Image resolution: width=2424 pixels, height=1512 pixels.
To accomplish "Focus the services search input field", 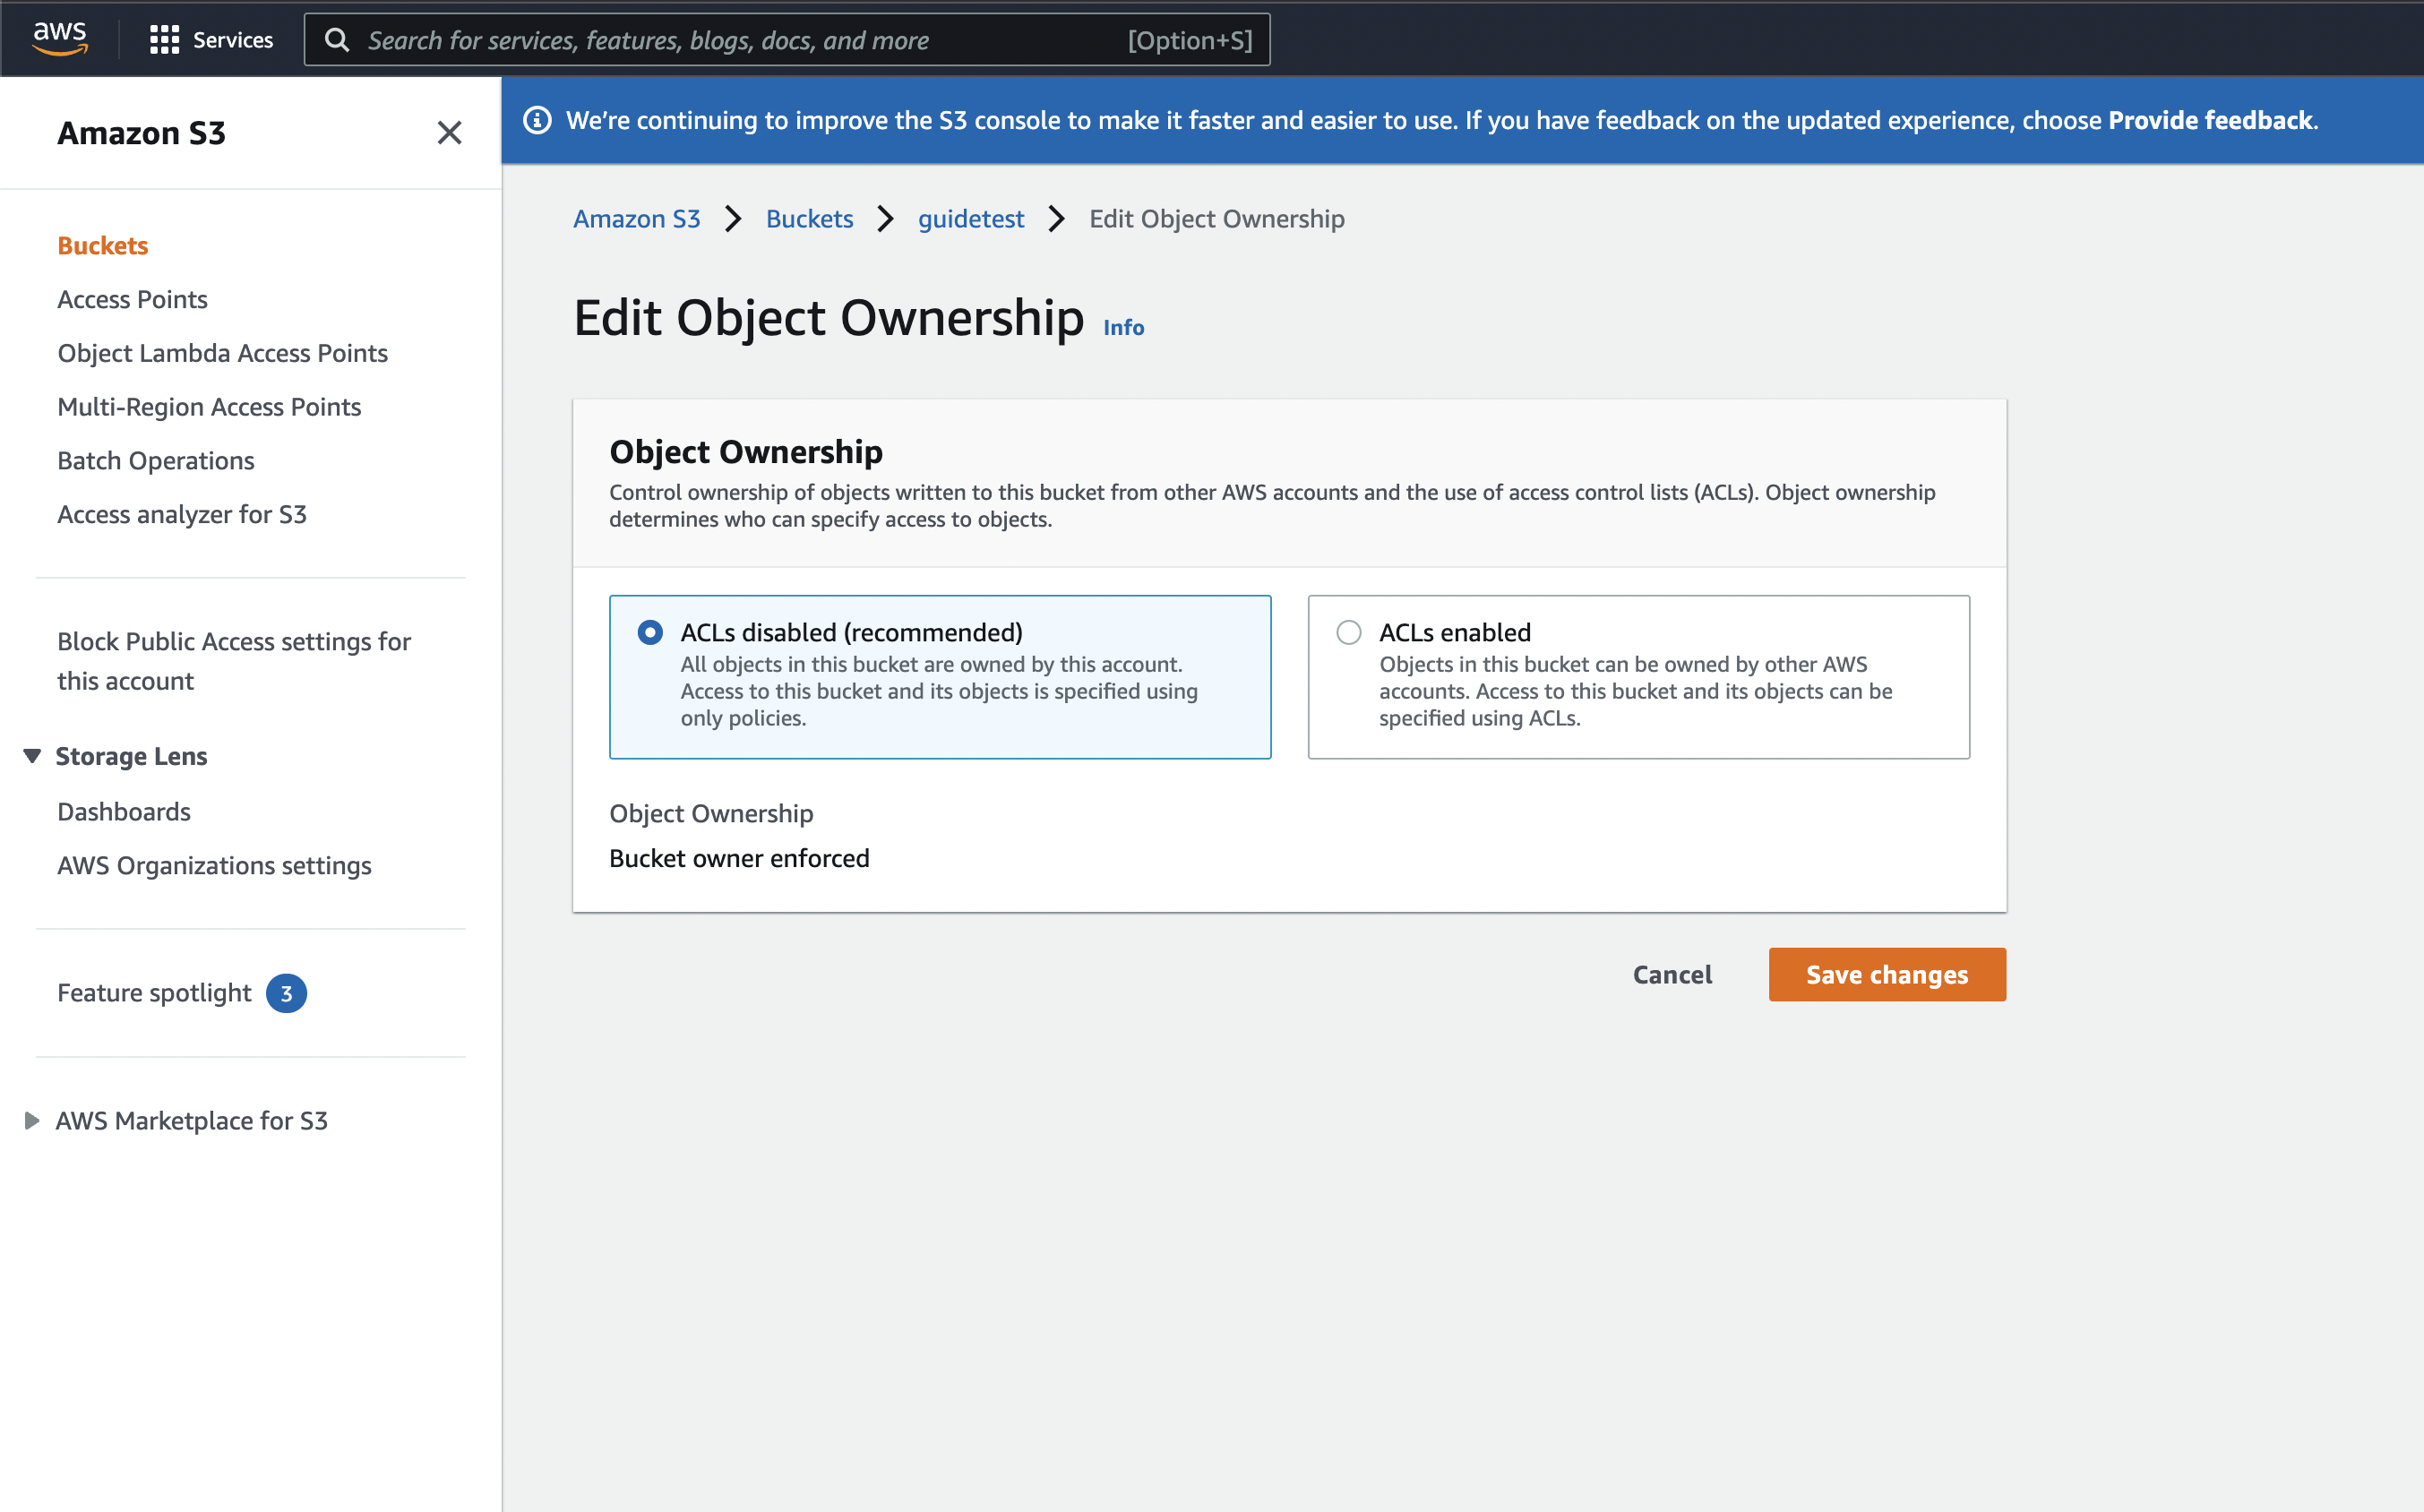I will coord(740,40).
